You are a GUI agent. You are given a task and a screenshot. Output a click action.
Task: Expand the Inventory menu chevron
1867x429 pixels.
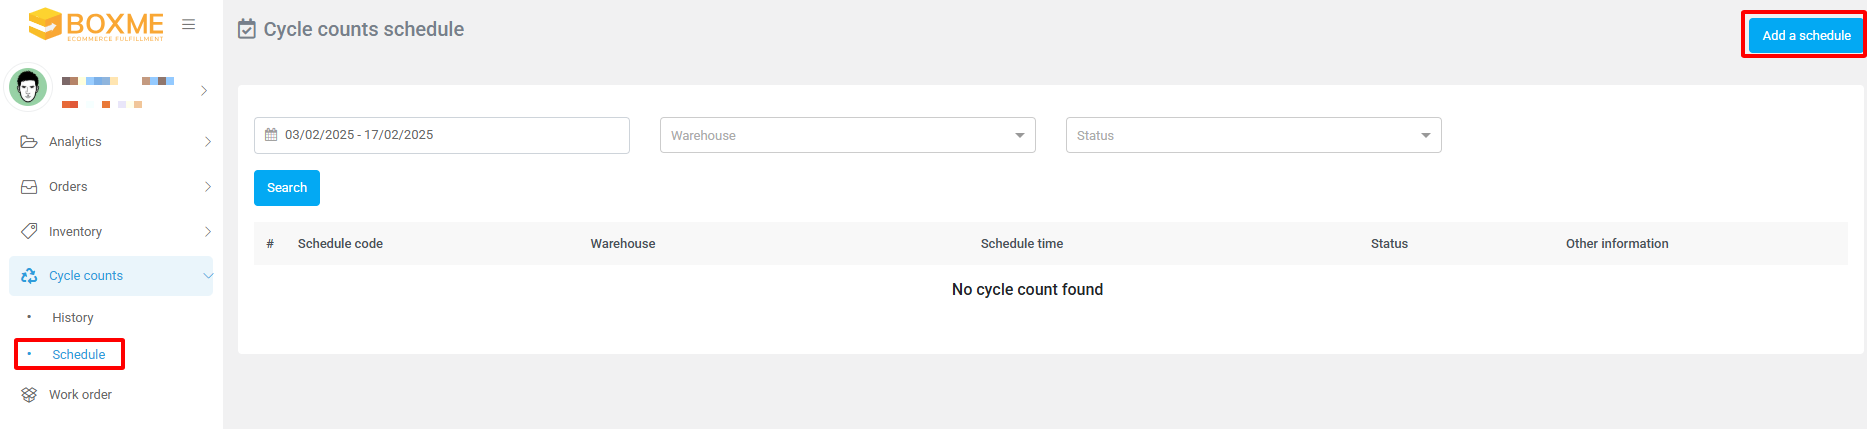pos(207,232)
